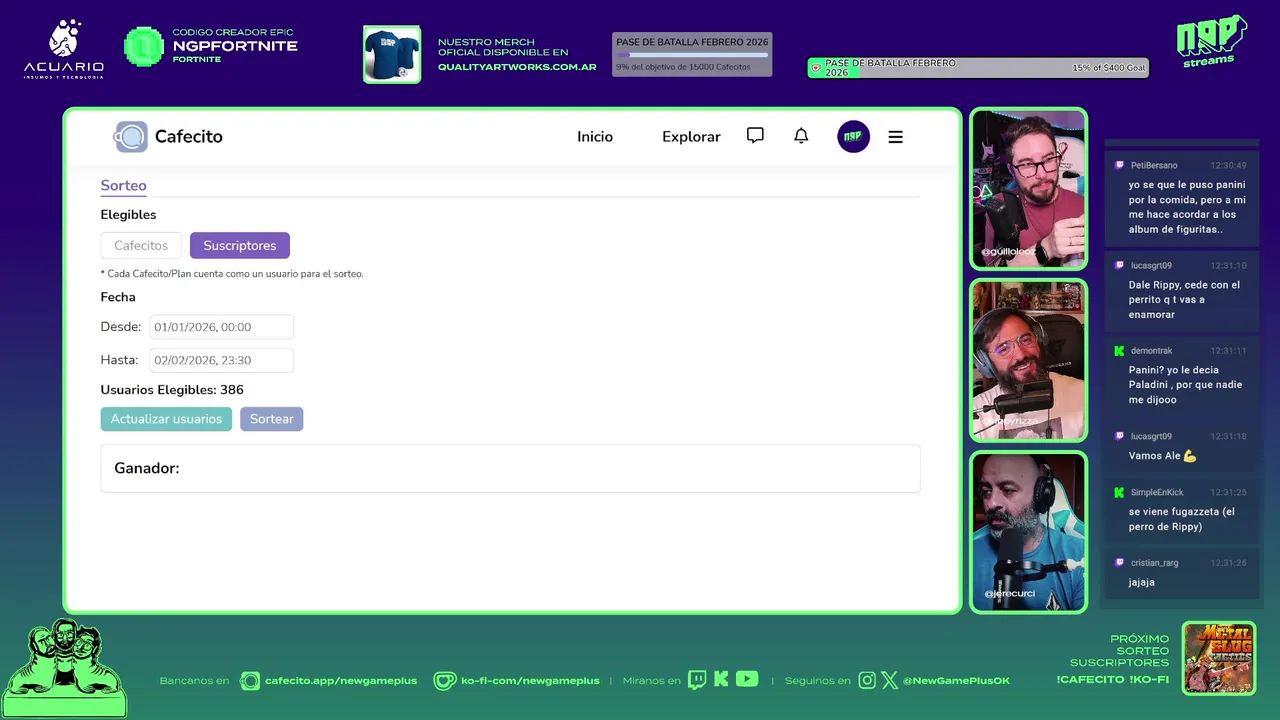Click the green Epic creator code coin icon

[144, 46]
